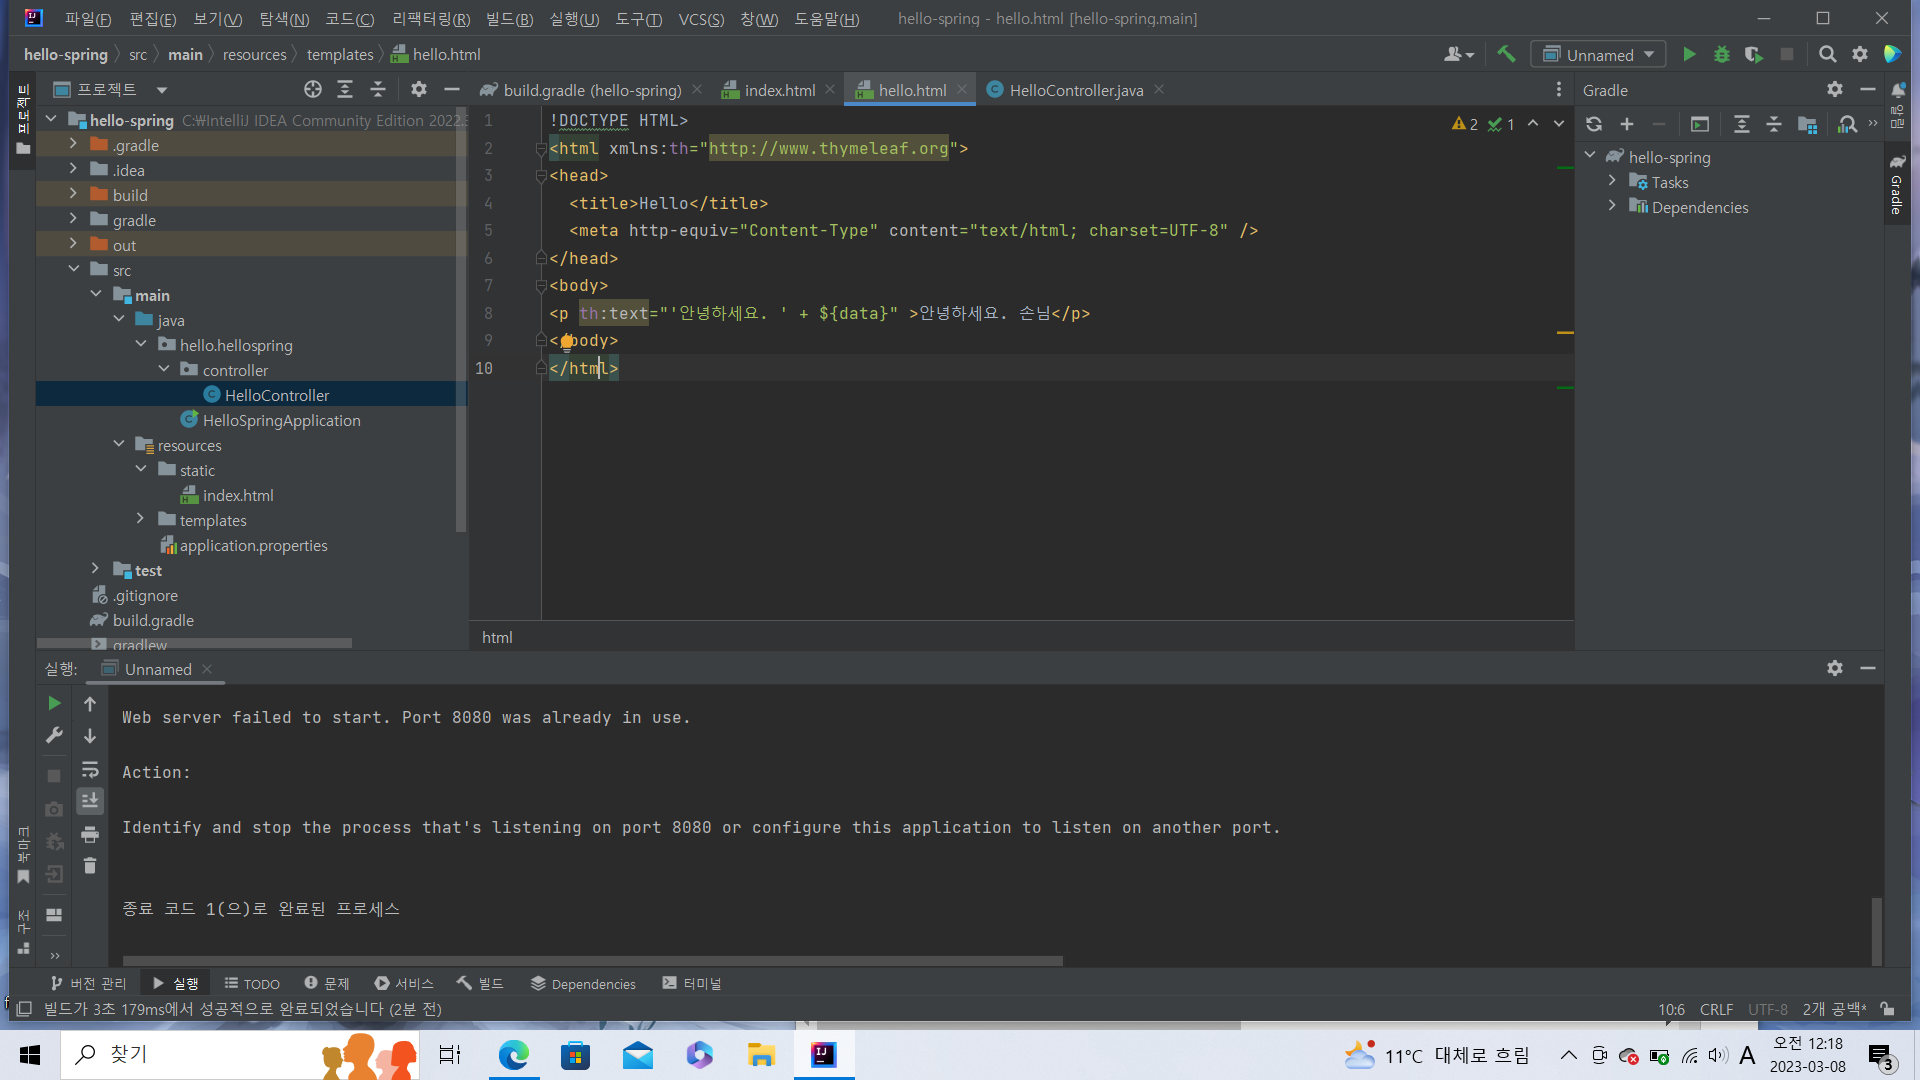Open 버전 관리 tool window button
The image size is (1920, 1080).
[x=88, y=984]
